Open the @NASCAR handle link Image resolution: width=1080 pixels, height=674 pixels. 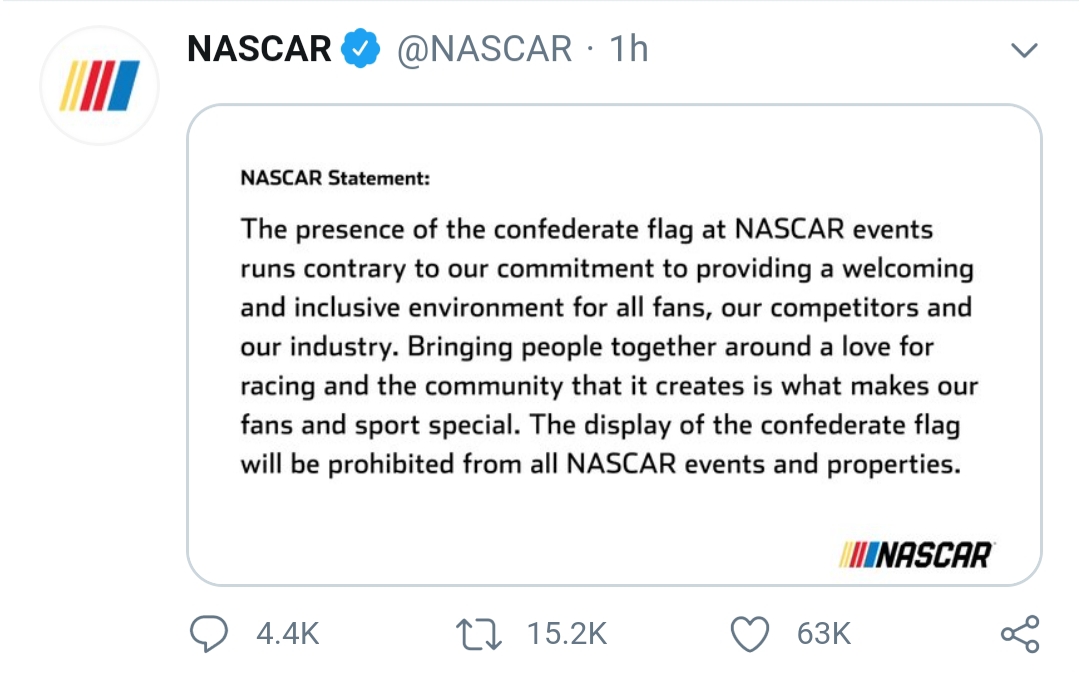(484, 49)
